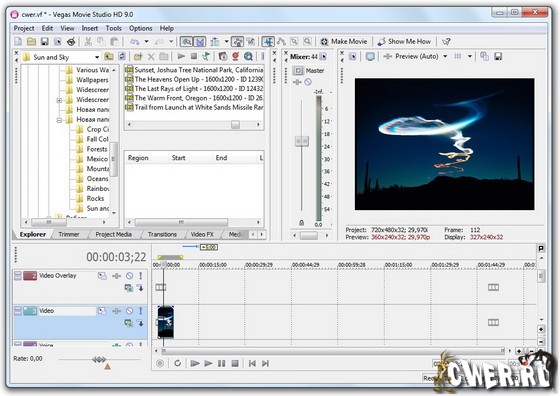Click the Cut scissors icon
The height and width of the screenshot is (396, 560).
(x=88, y=42)
